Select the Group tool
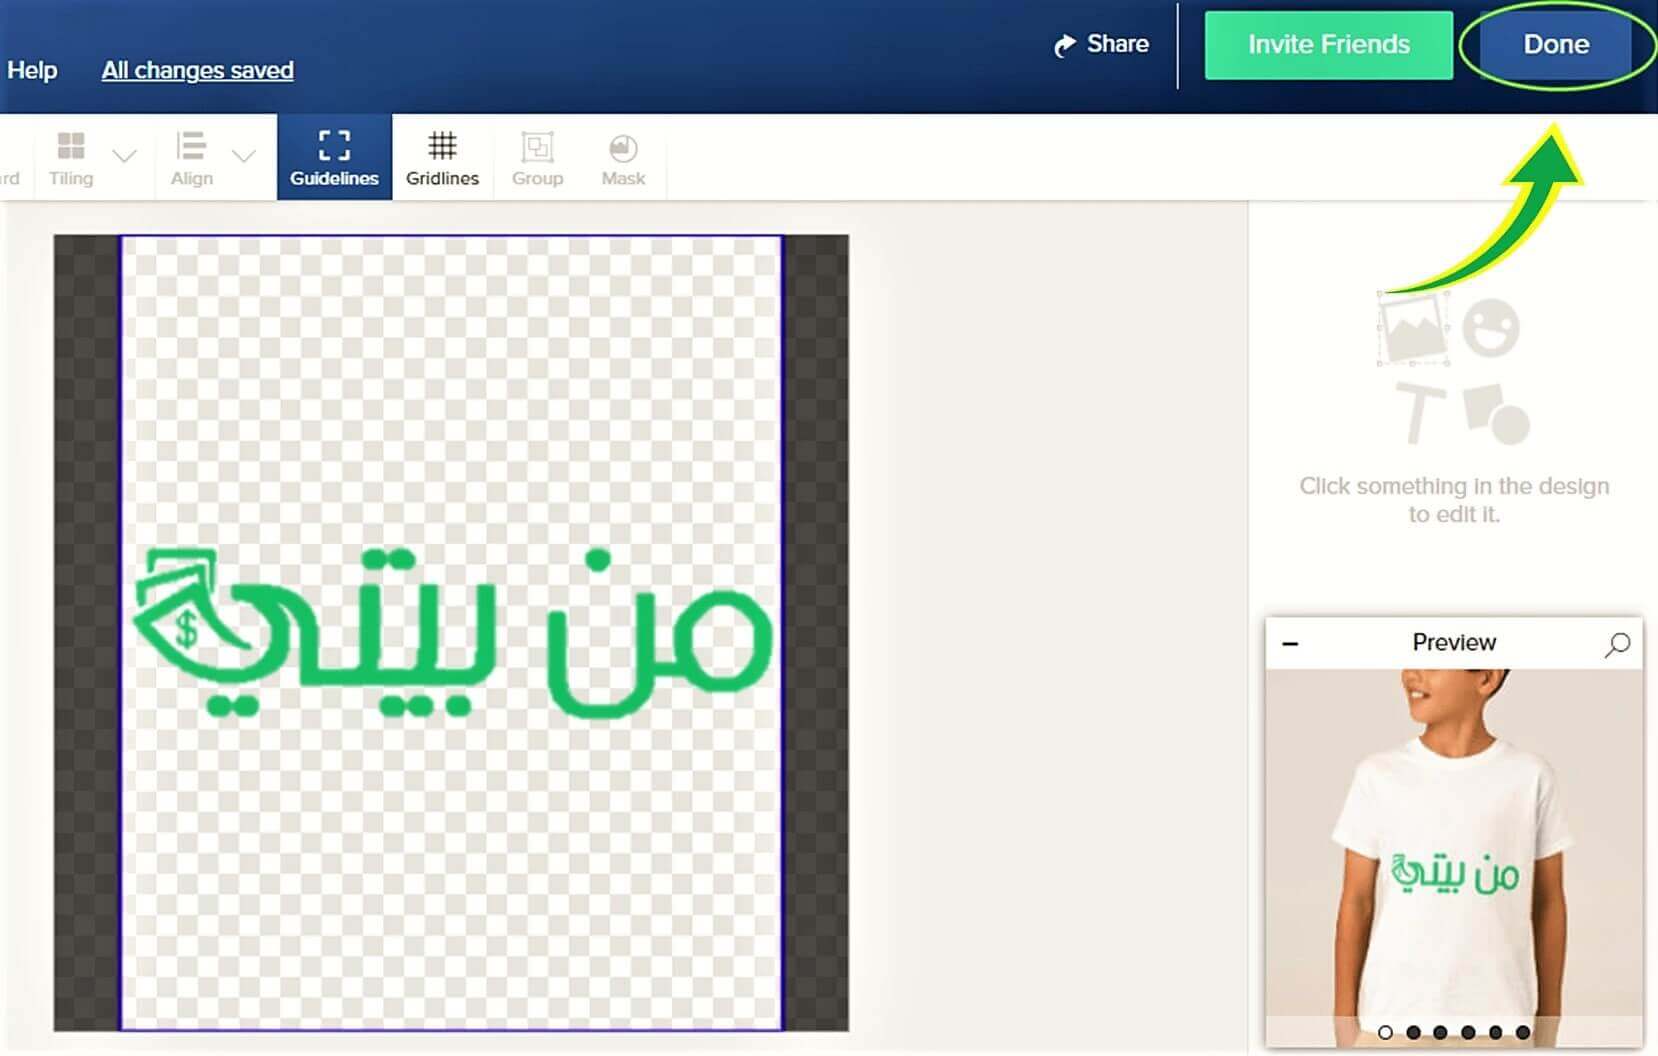1658x1056 pixels. click(x=538, y=158)
